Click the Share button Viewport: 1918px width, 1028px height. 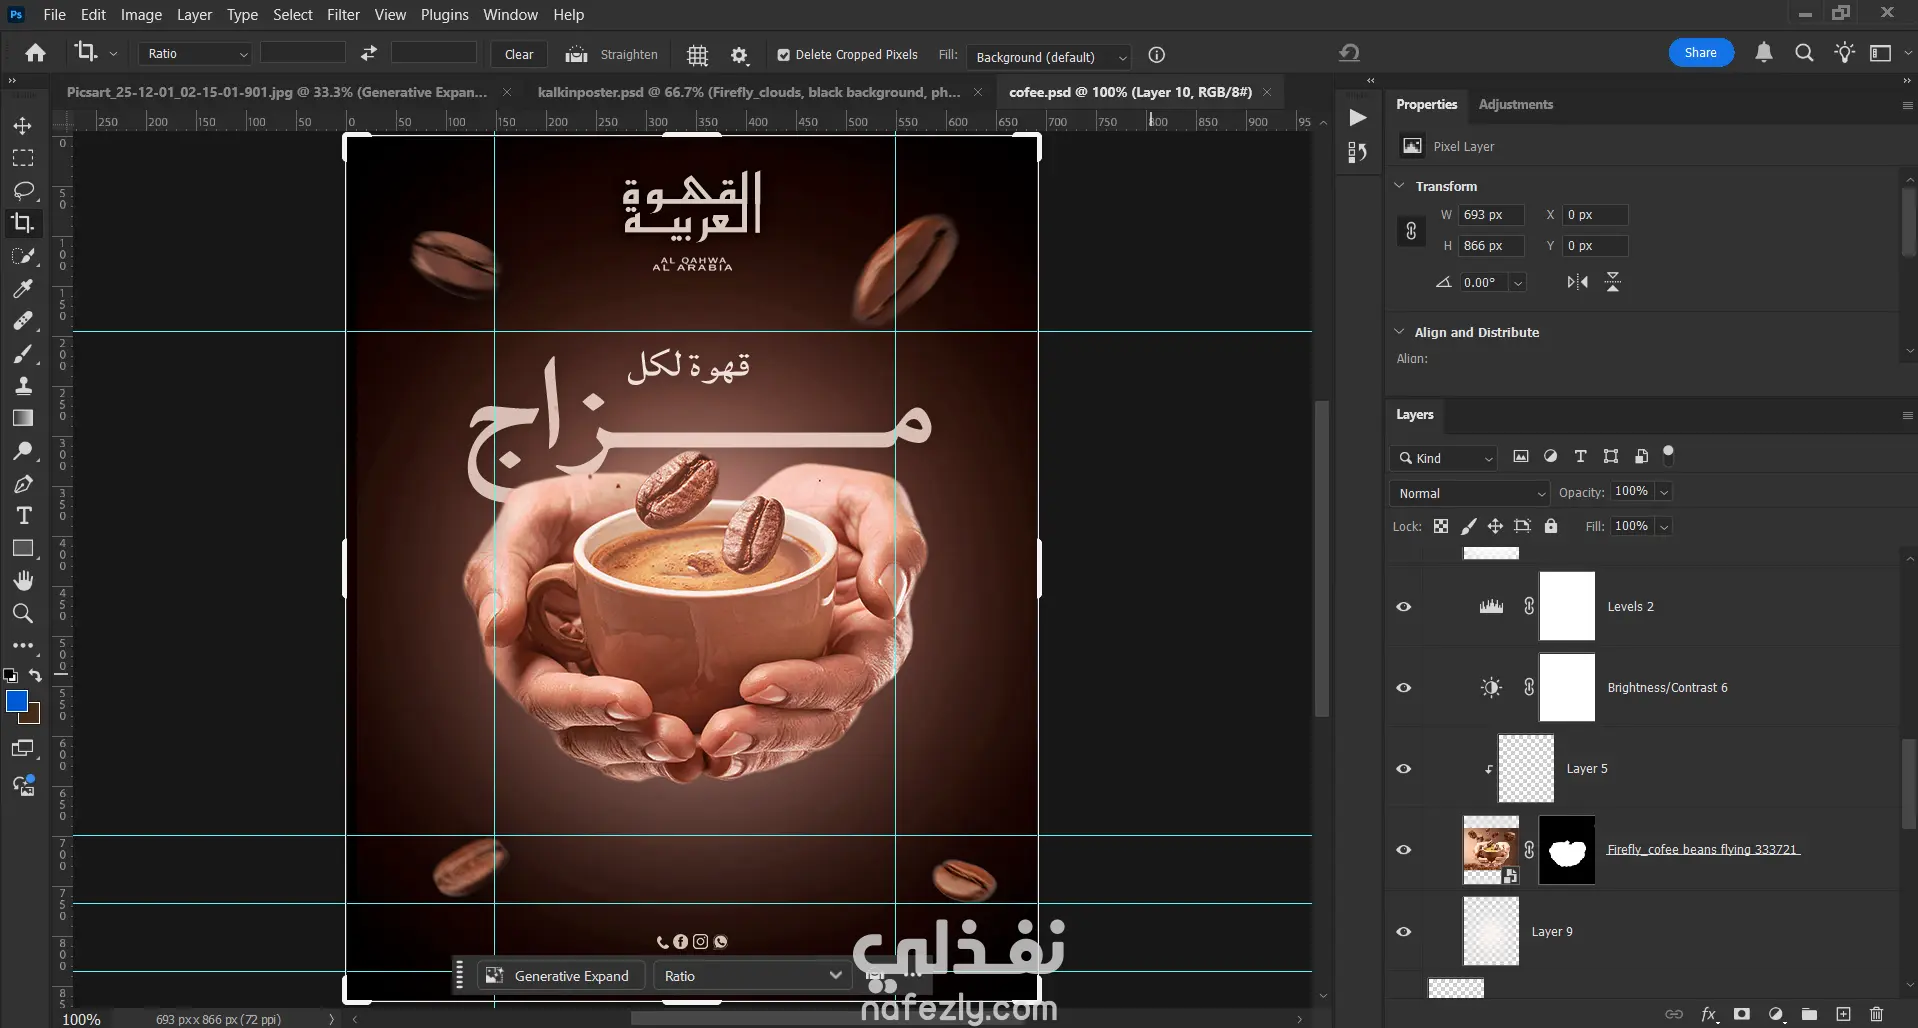1700,53
